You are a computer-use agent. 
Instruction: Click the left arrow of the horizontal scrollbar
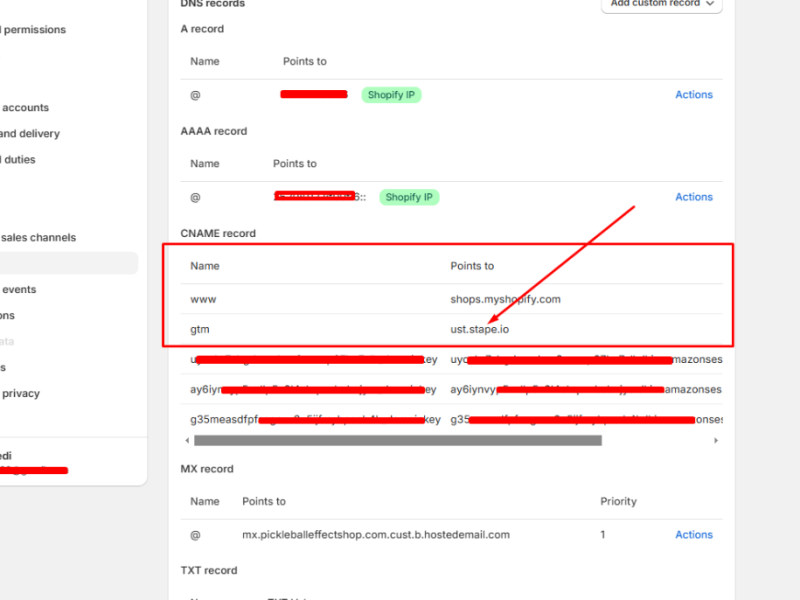click(187, 440)
